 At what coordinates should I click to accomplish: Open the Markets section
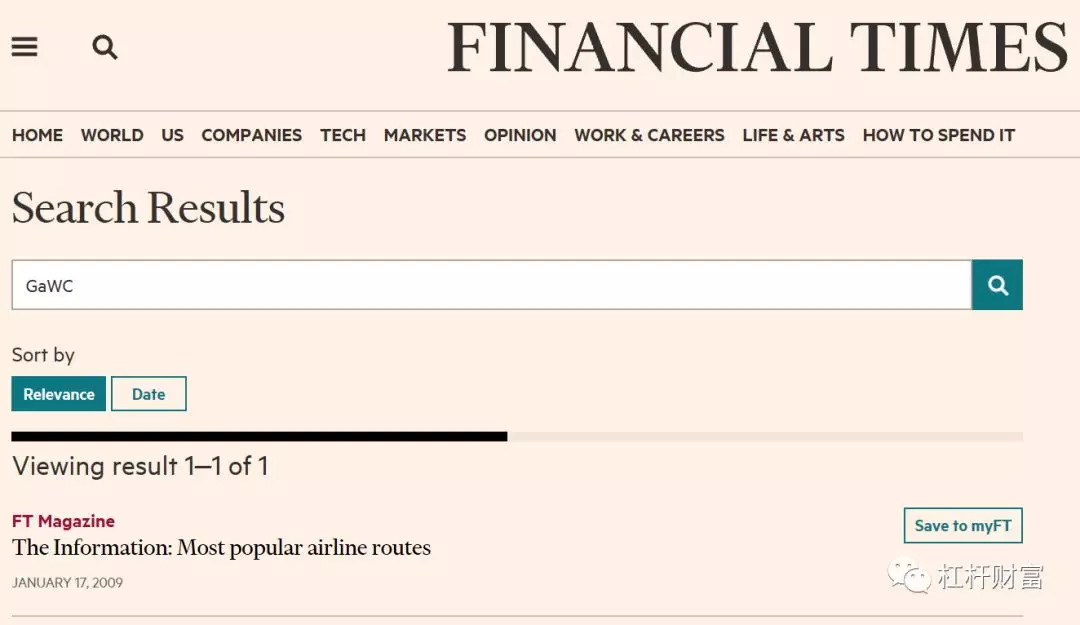pos(425,135)
